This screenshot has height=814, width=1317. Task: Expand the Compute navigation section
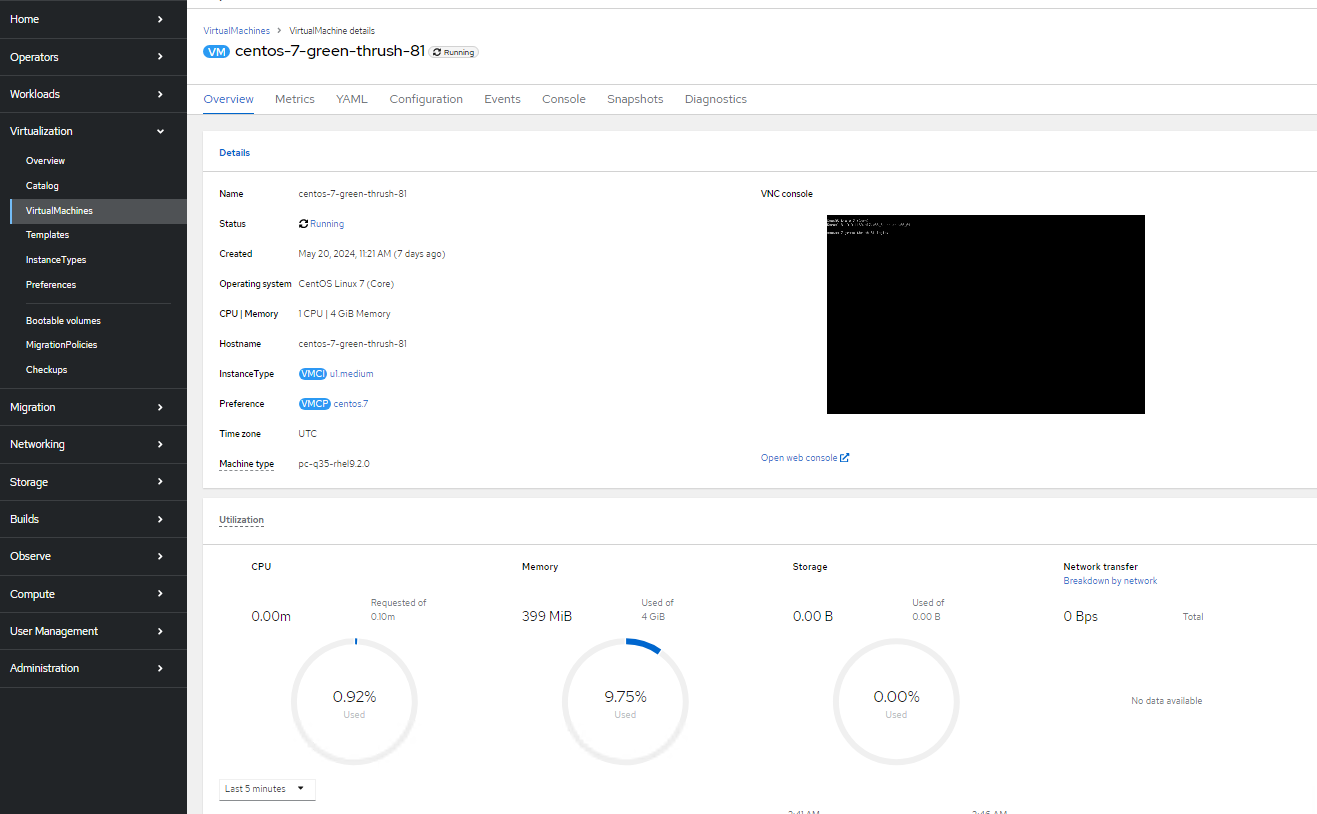point(93,594)
